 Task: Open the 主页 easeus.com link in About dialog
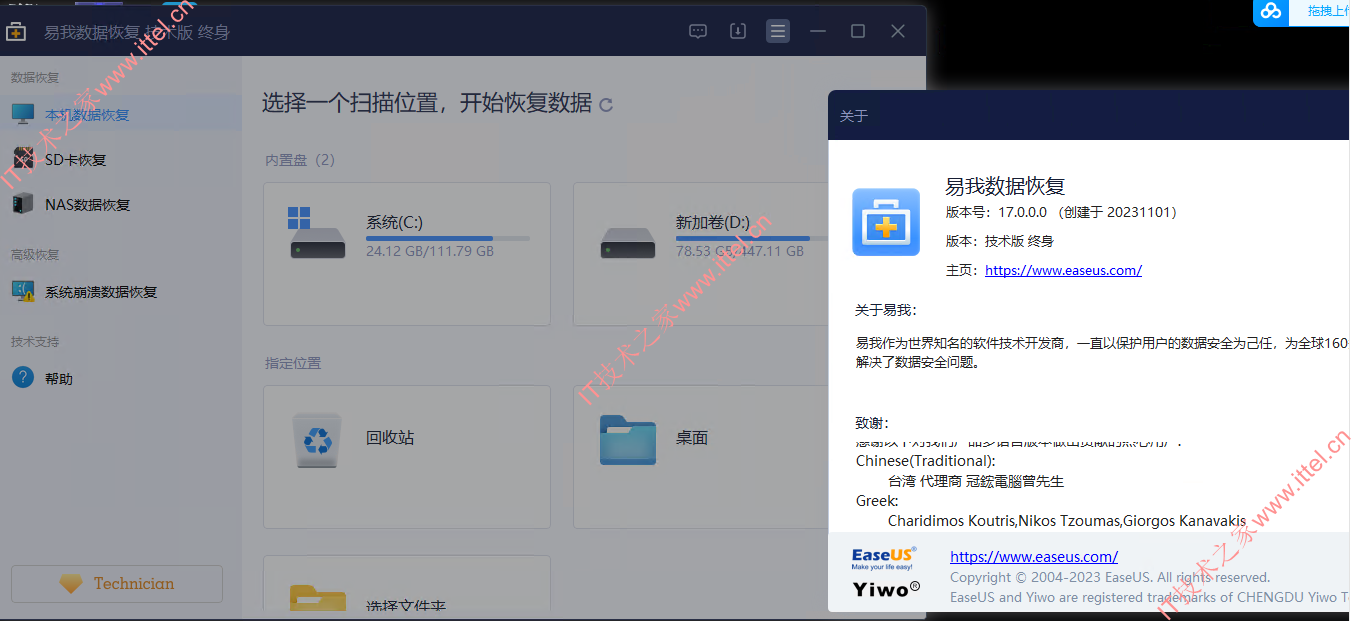tap(1063, 270)
